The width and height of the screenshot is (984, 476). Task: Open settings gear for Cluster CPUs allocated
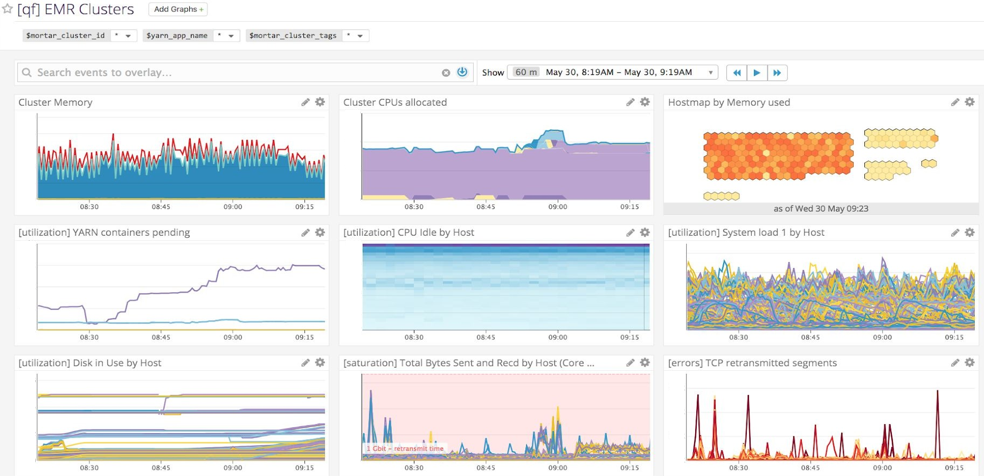[x=645, y=102]
